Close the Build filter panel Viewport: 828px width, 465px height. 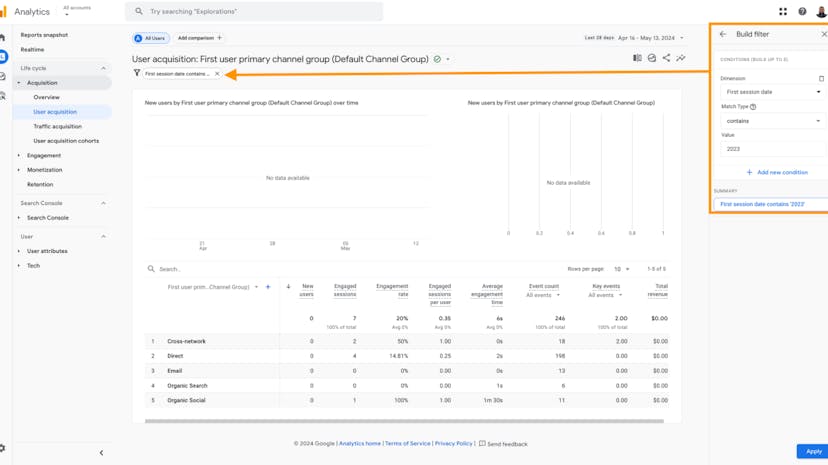point(824,34)
